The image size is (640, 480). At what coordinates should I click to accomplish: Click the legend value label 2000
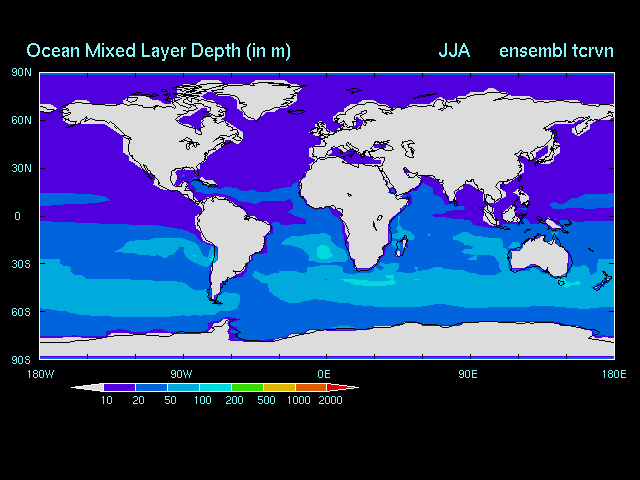329,401
